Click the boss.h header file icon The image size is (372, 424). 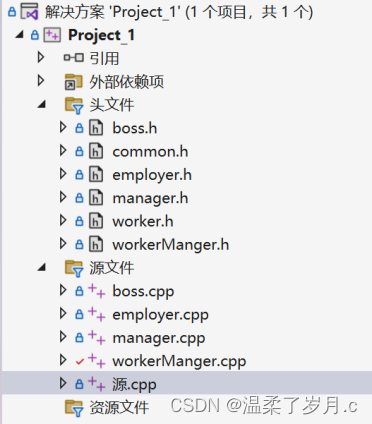pyautogui.click(x=96, y=128)
